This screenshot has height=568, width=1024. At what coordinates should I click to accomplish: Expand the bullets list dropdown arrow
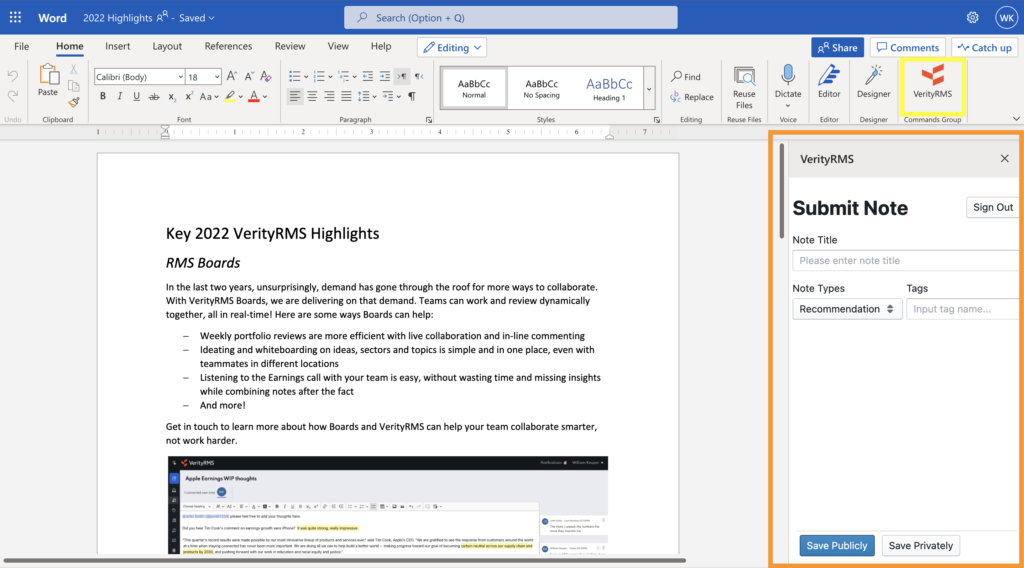tap(306, 77)
